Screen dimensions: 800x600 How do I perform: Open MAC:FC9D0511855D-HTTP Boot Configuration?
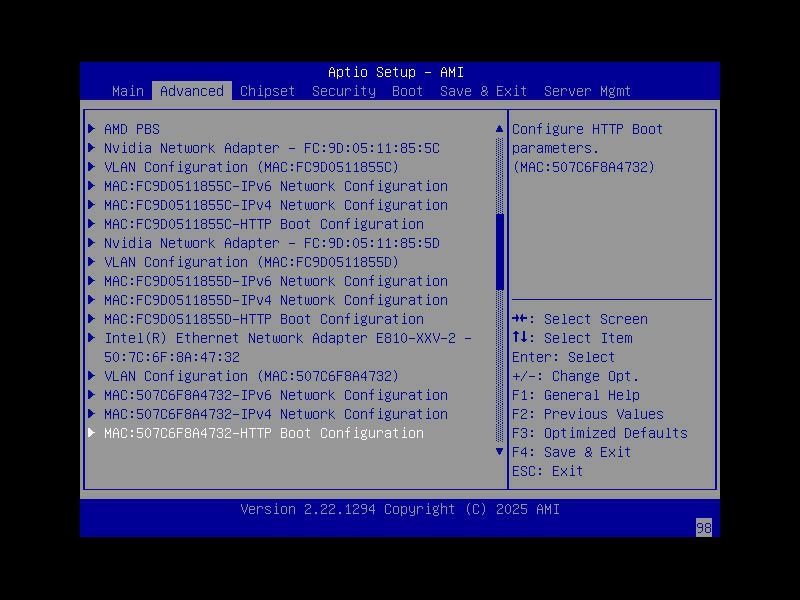264,319
